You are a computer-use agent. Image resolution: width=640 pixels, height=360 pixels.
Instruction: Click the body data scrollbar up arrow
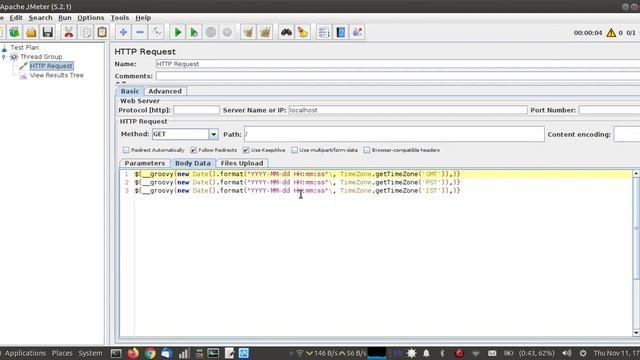(x=636, y=174)
